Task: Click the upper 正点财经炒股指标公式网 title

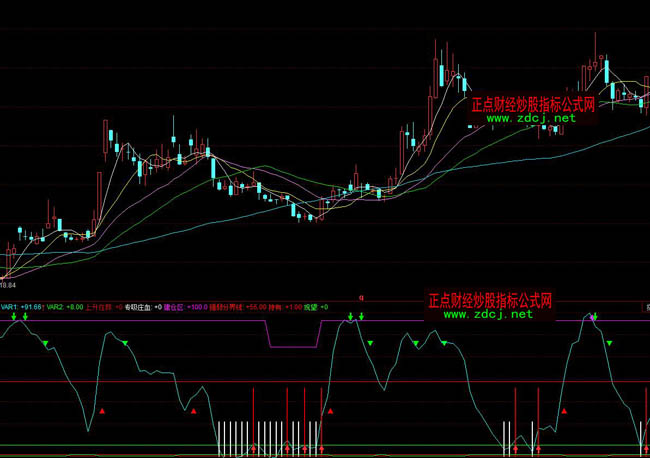Action: (x=533, y=103)
